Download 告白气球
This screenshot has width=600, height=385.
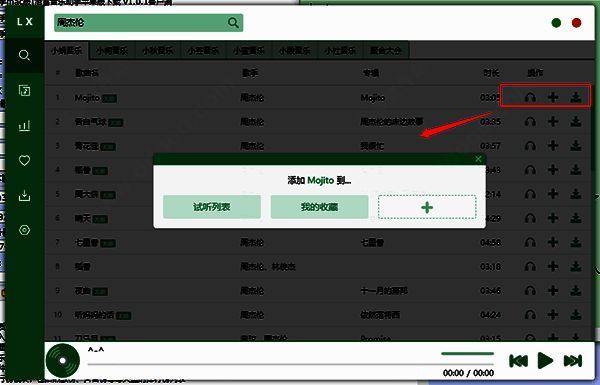(576, 122)
